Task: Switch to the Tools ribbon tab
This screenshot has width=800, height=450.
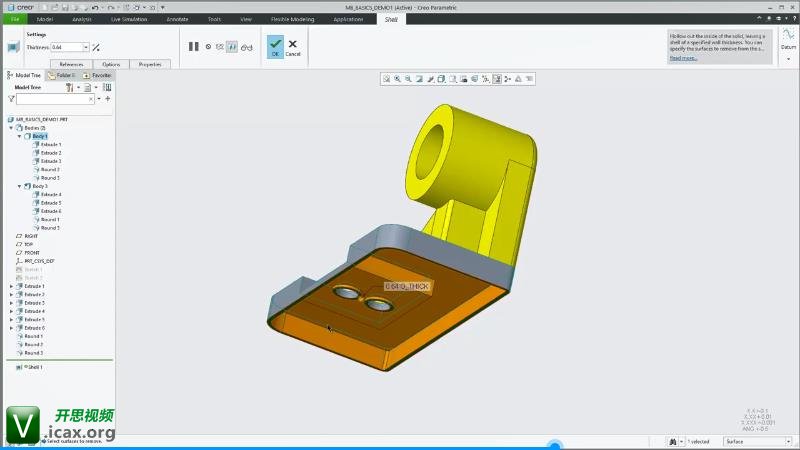Action: coord(214,19)
